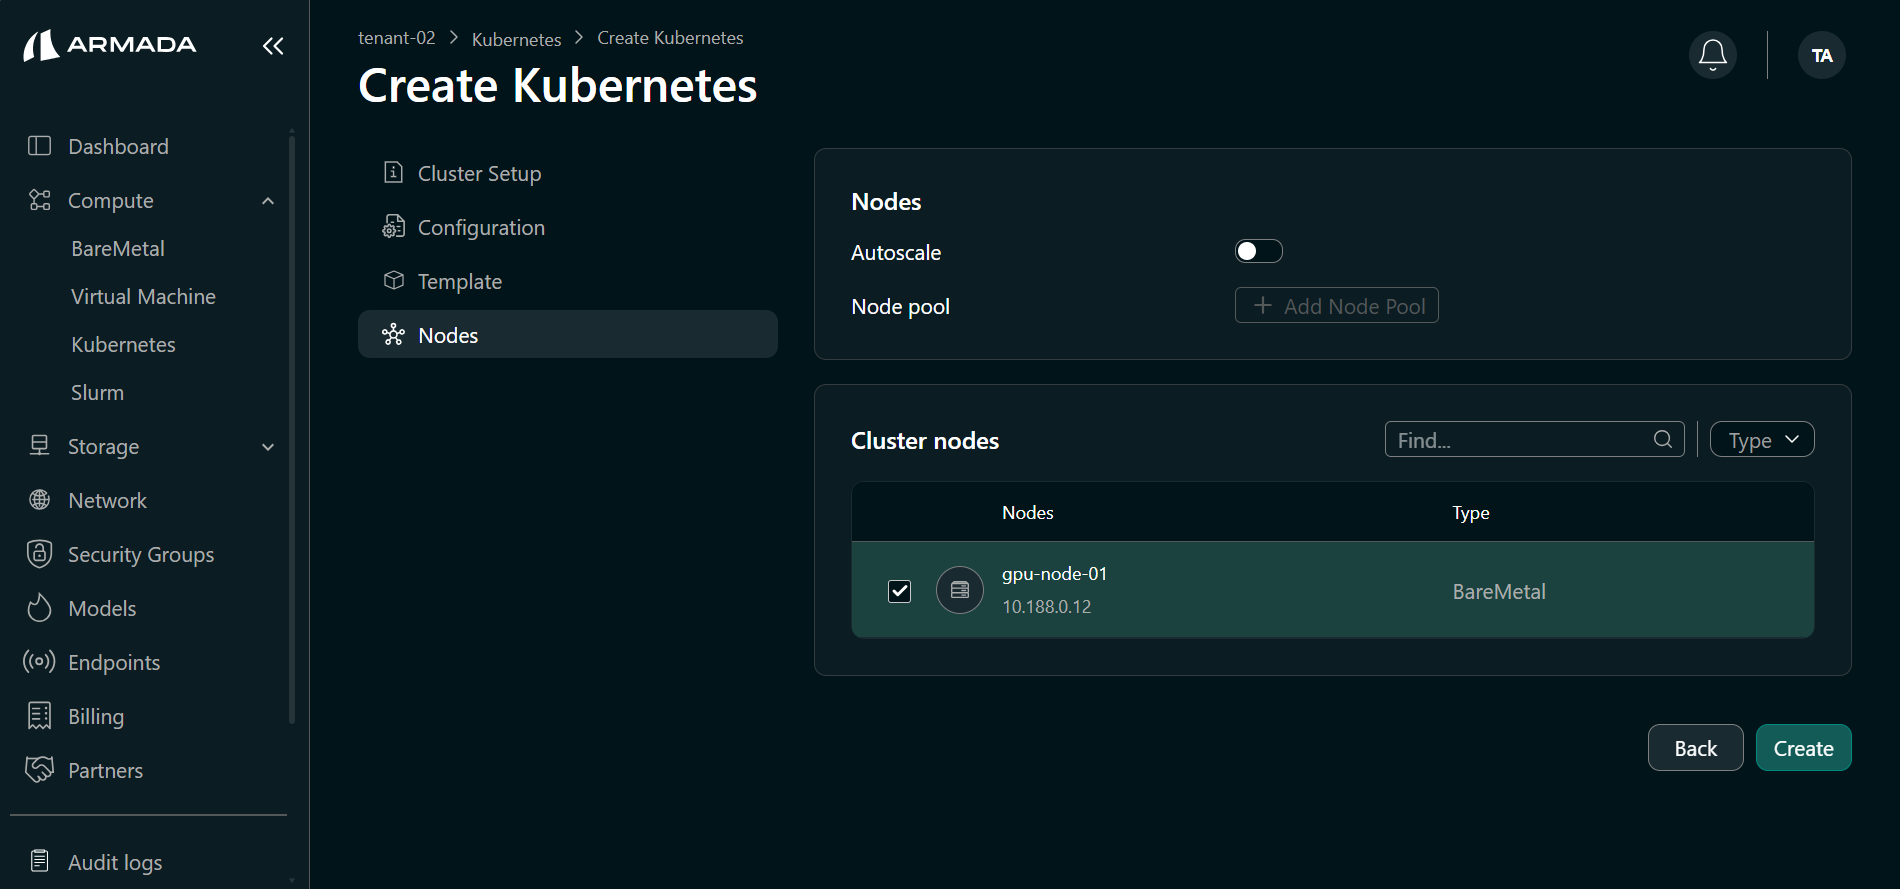Click the Nodes column header
This screenshot has width=1900, height=889.
tap(1028, 512)
